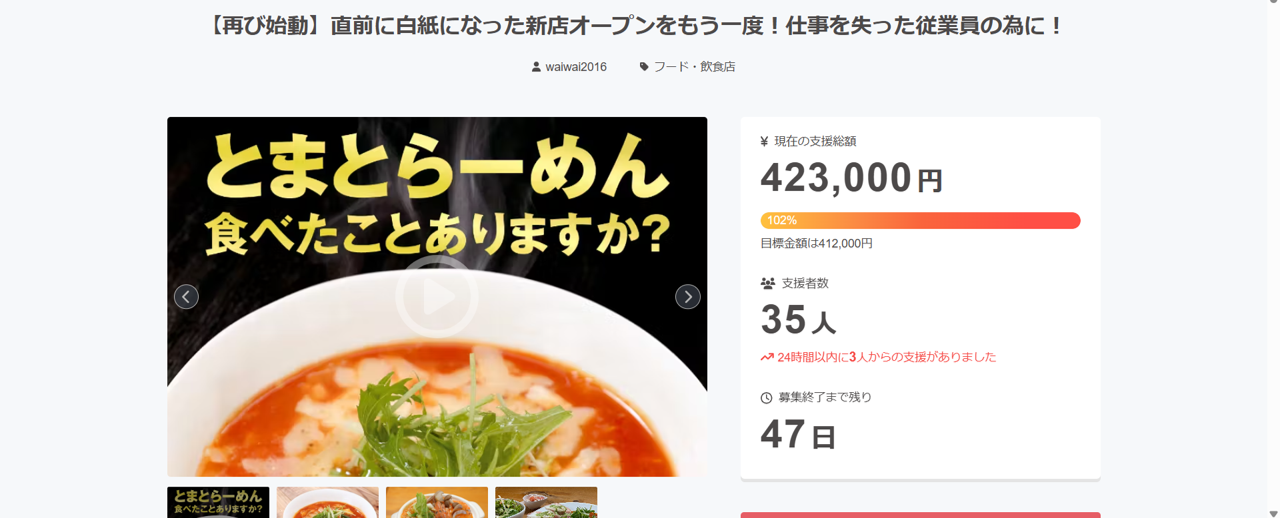Image resolution: width=1280 pixels, height=518 pixels.
Task: Select fourth thumbnail with salad dishes
Action: (x=546, y=502)
